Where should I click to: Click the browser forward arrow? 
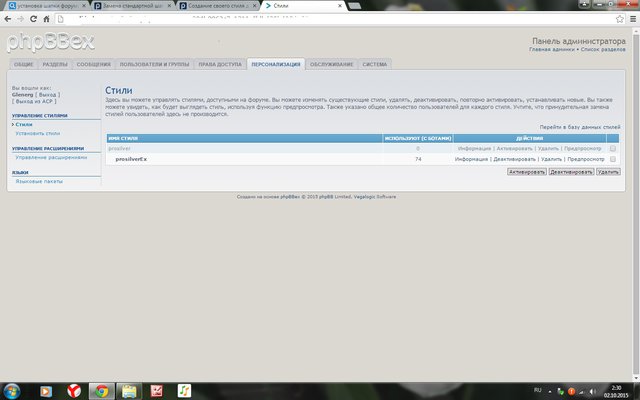click(x=20, y=19)
